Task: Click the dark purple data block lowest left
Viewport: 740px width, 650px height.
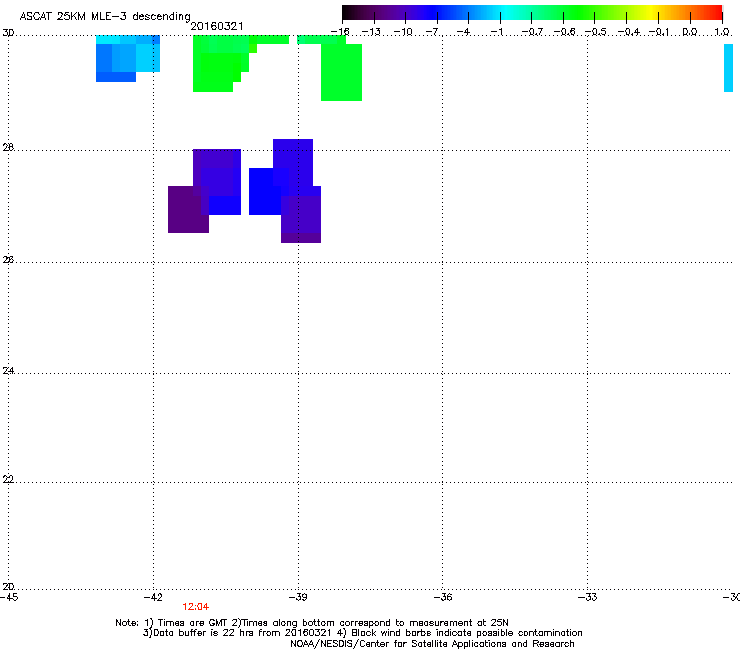Action: pos(188,210)
